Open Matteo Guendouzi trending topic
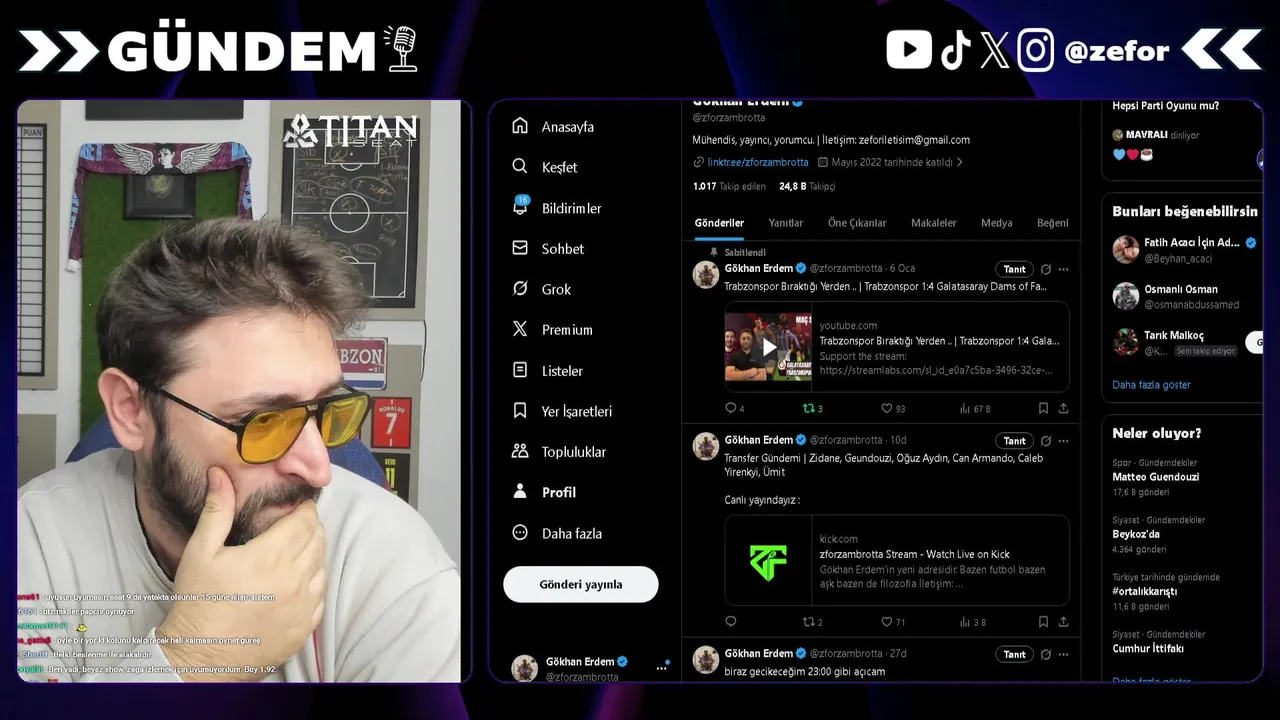 (x=1155, y=477)
